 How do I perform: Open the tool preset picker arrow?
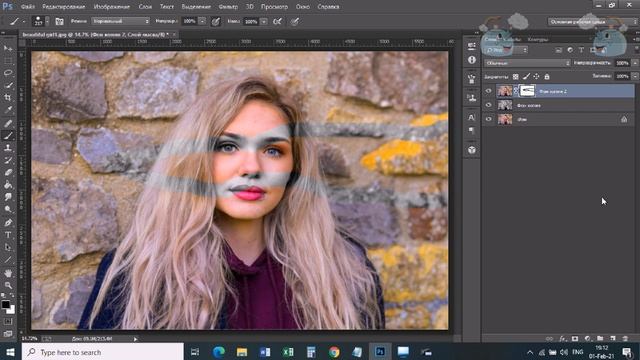(x=24, y=21)
